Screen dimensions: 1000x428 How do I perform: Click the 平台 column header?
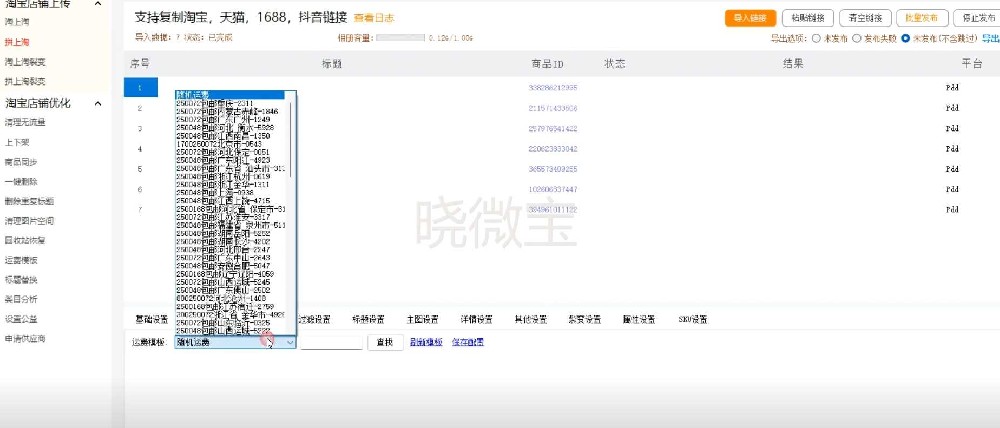(x=971, y=64)
